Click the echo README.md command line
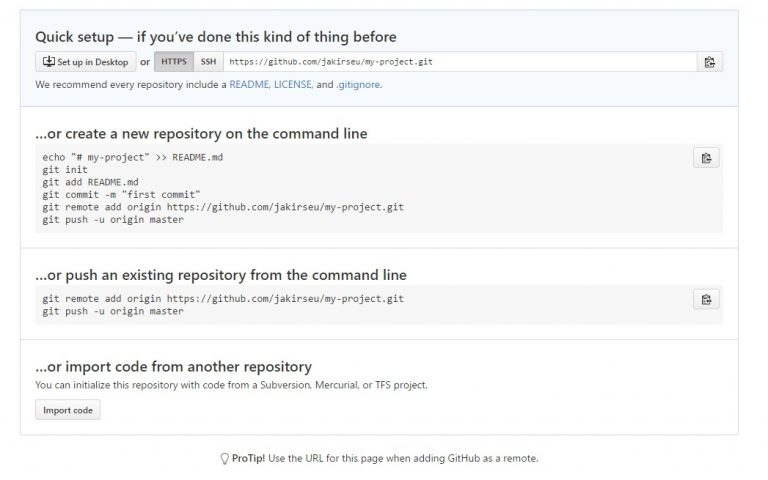The image size is (768, 480). point(132,157)
